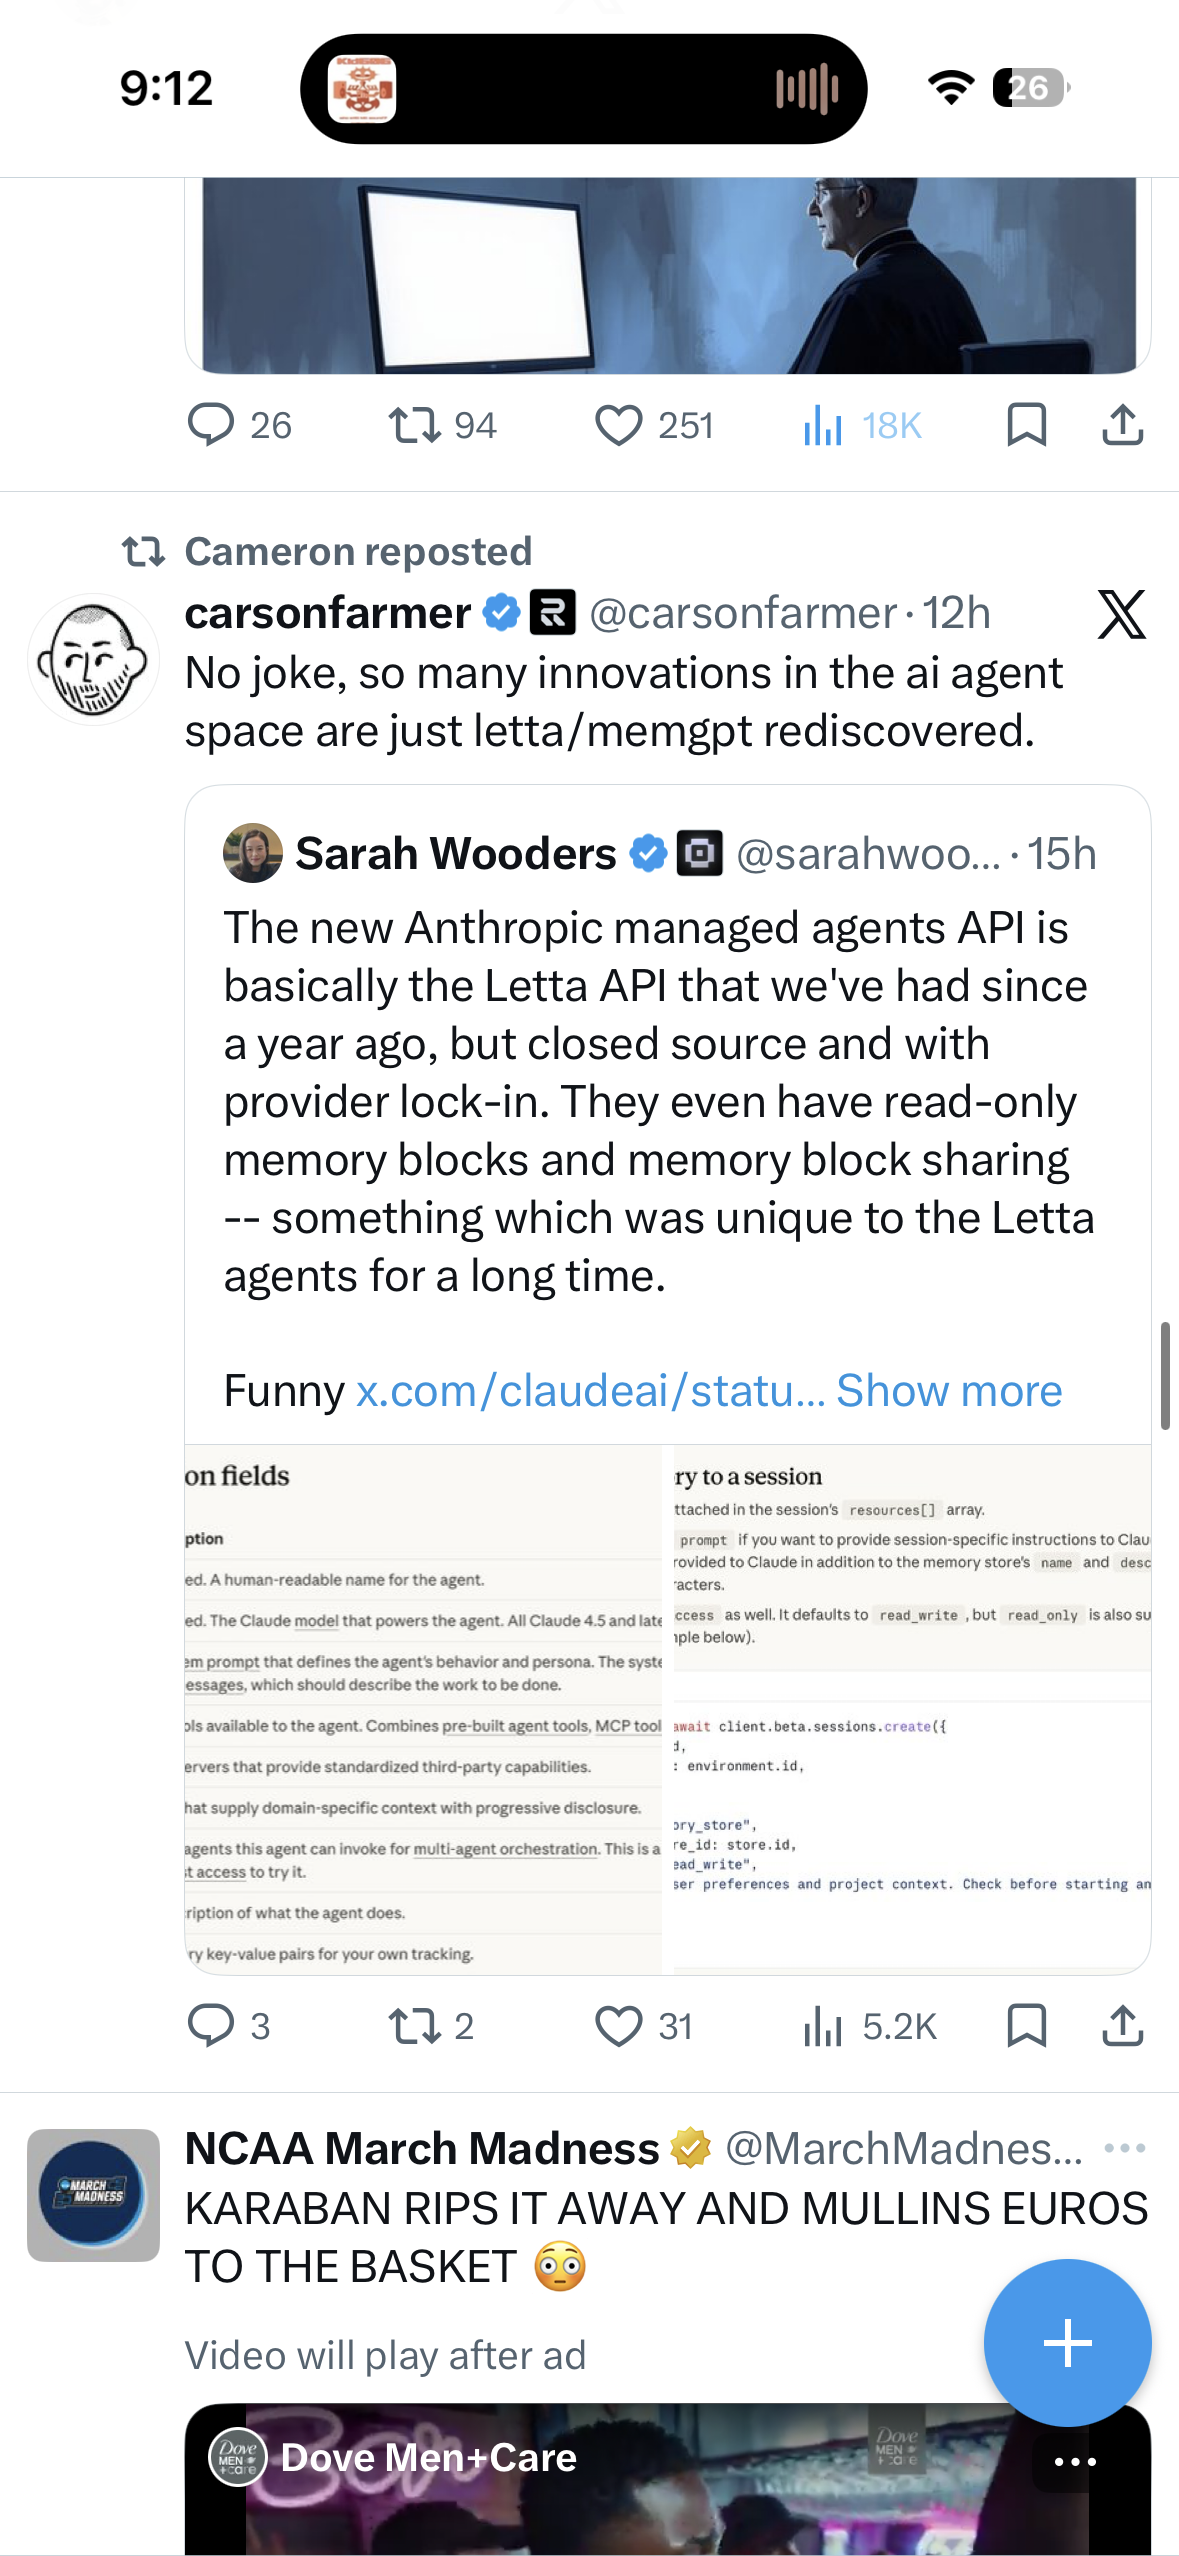
Task: Repost carsonfarmer's post
Action: (414, 2026)
